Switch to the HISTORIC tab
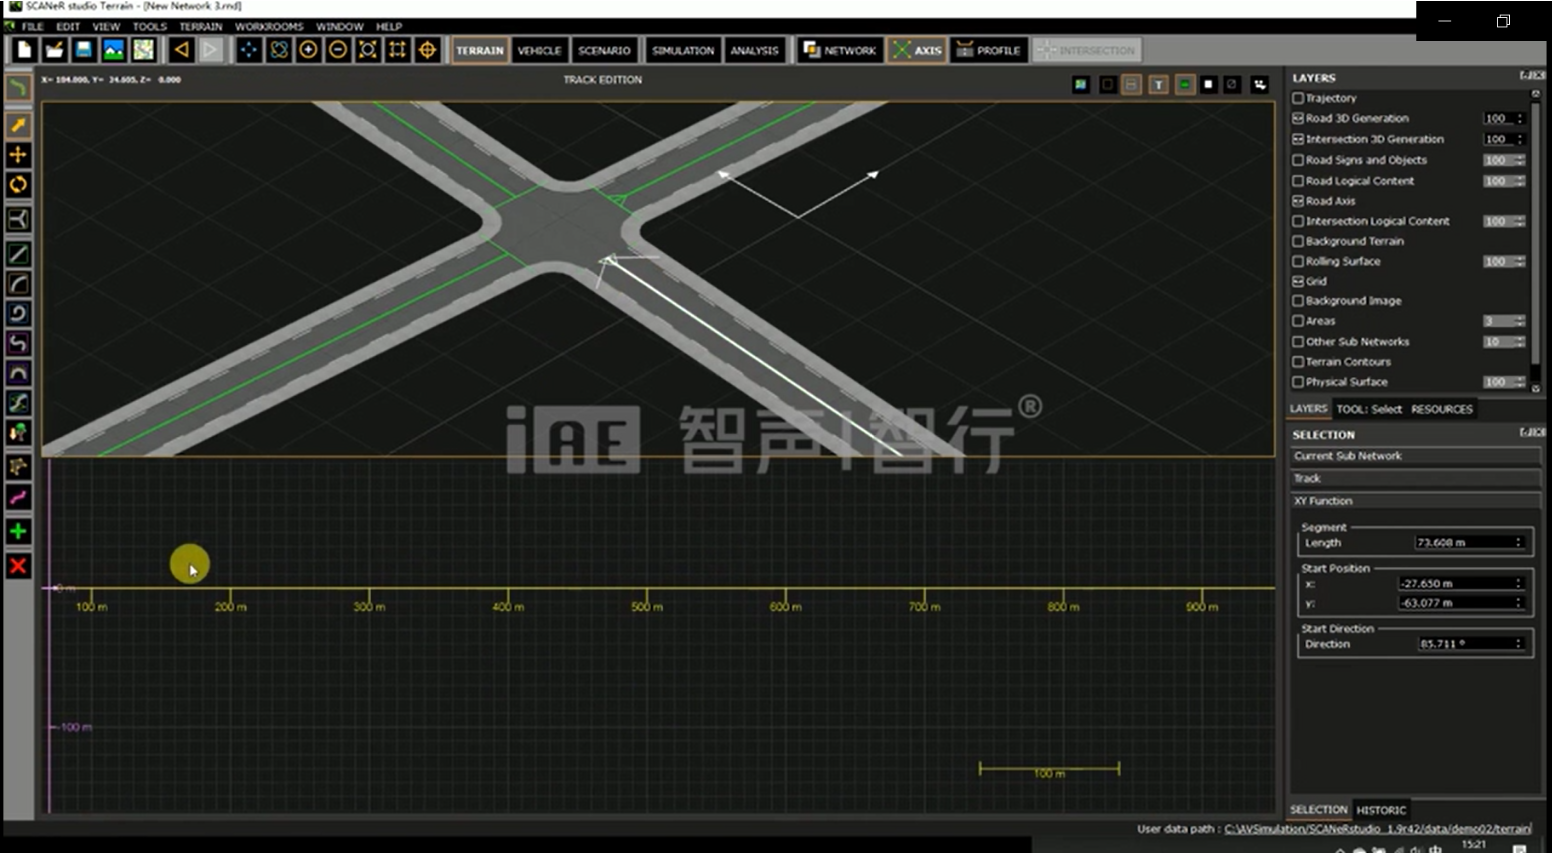1552x855 pixels. (1381, 810)
